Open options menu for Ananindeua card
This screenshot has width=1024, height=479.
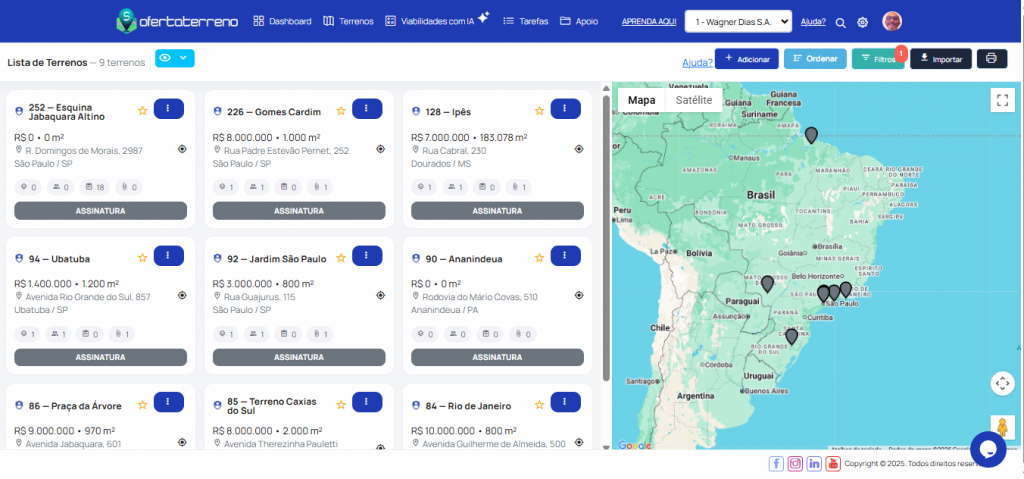pyautogui.click(x=566, y=256)
